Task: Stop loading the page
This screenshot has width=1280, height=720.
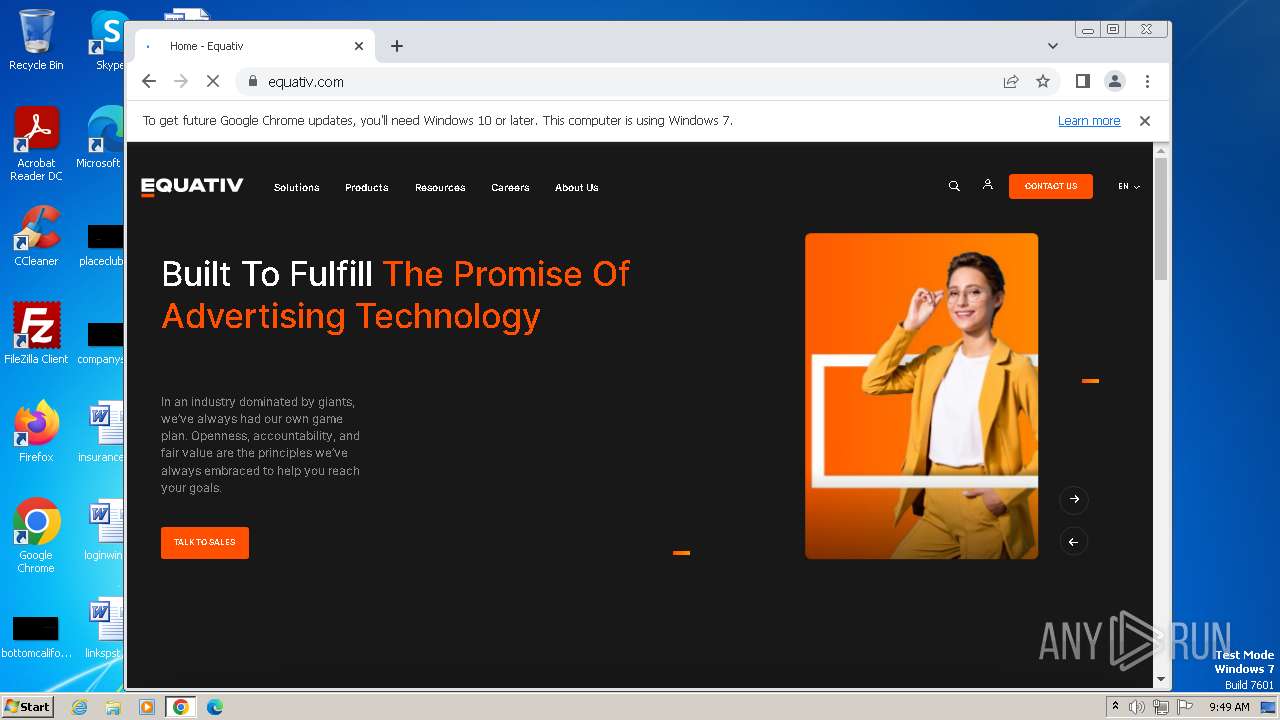Action: (x=213, y=81)
